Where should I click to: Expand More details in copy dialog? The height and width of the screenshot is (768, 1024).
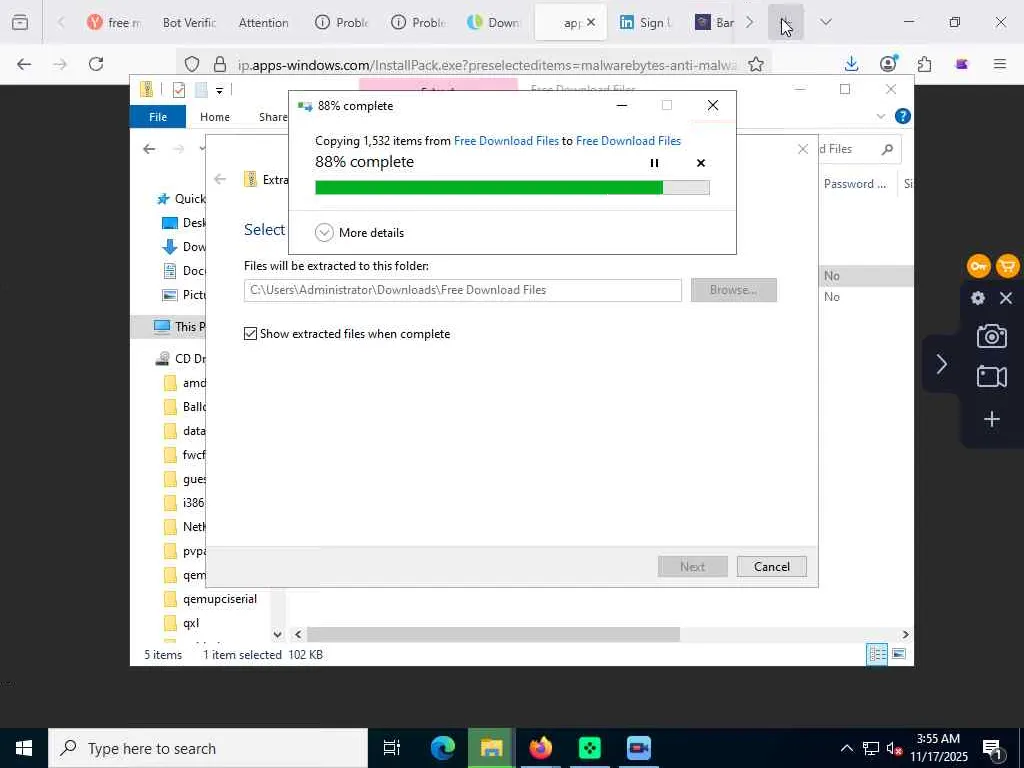pyautogui.click(x=359, y=232)
